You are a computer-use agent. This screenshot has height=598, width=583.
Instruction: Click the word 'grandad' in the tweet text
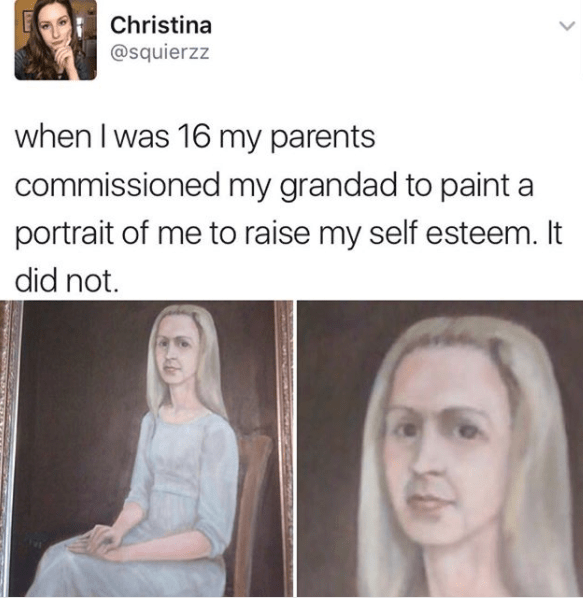point(338,187)
